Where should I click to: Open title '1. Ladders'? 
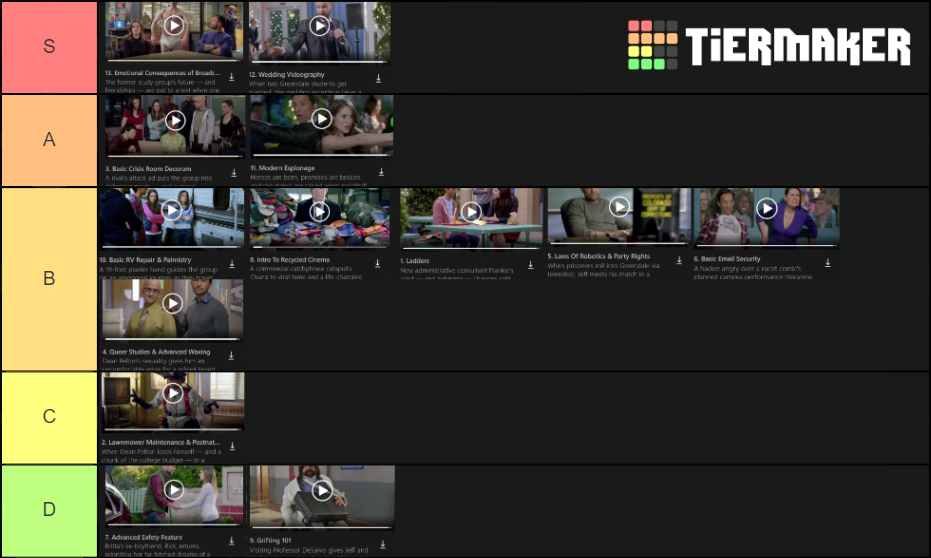tap(415, 261)
